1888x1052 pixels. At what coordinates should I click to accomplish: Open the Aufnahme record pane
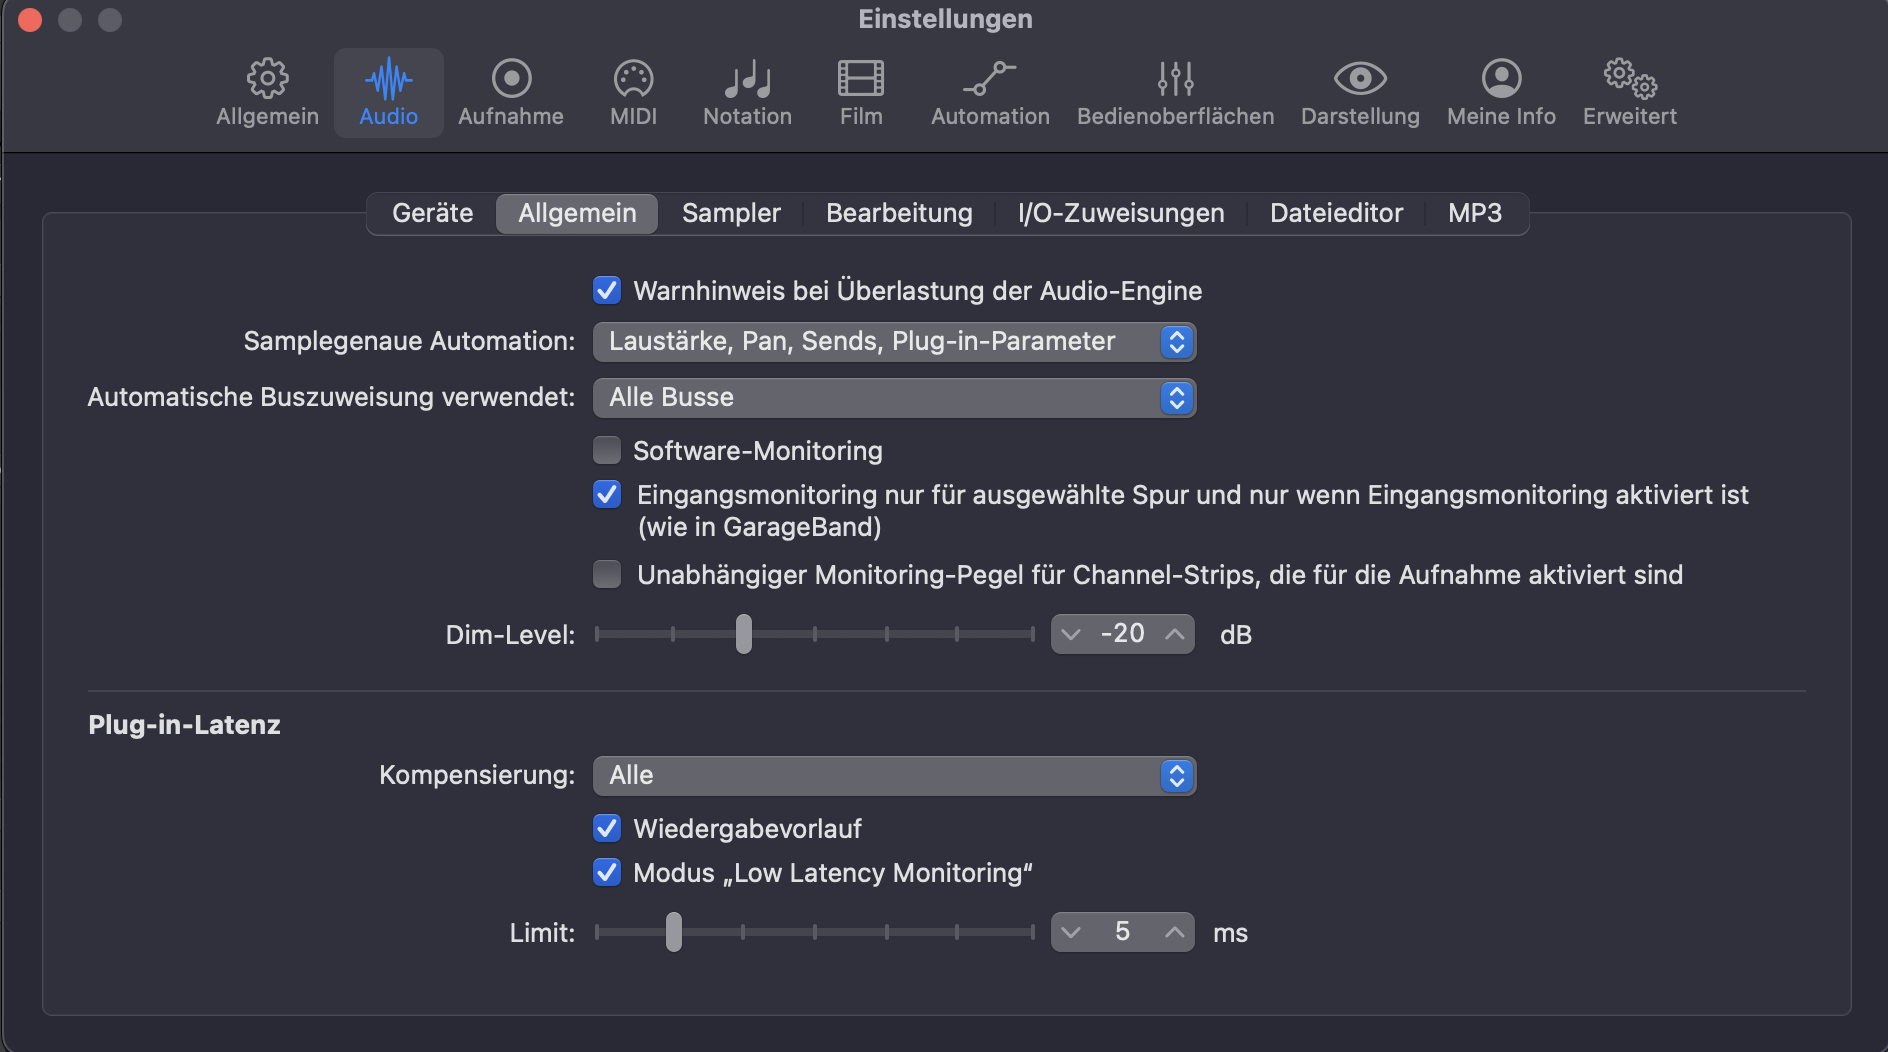pyautogui.click(x=511, y=92)
